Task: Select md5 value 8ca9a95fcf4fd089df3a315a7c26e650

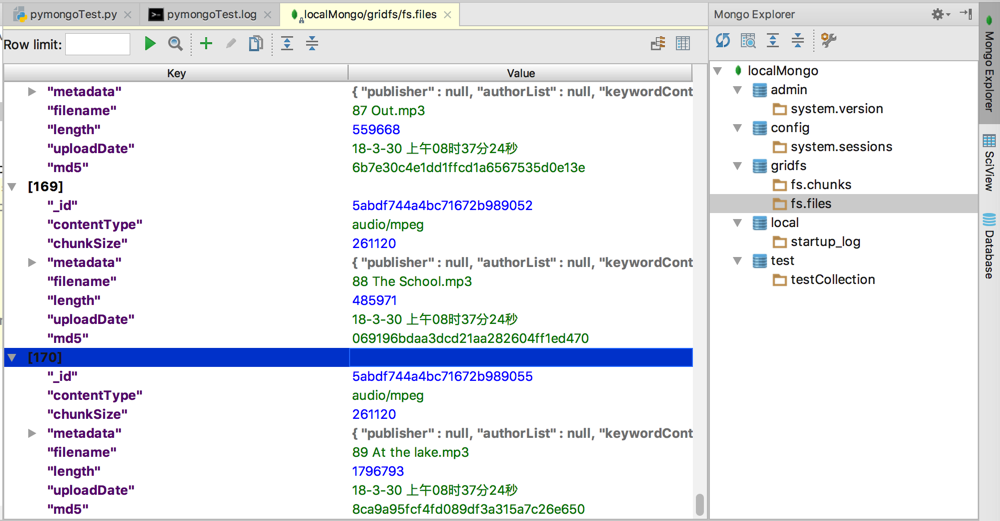Action: pyautogui.click(x=468, y=510)
